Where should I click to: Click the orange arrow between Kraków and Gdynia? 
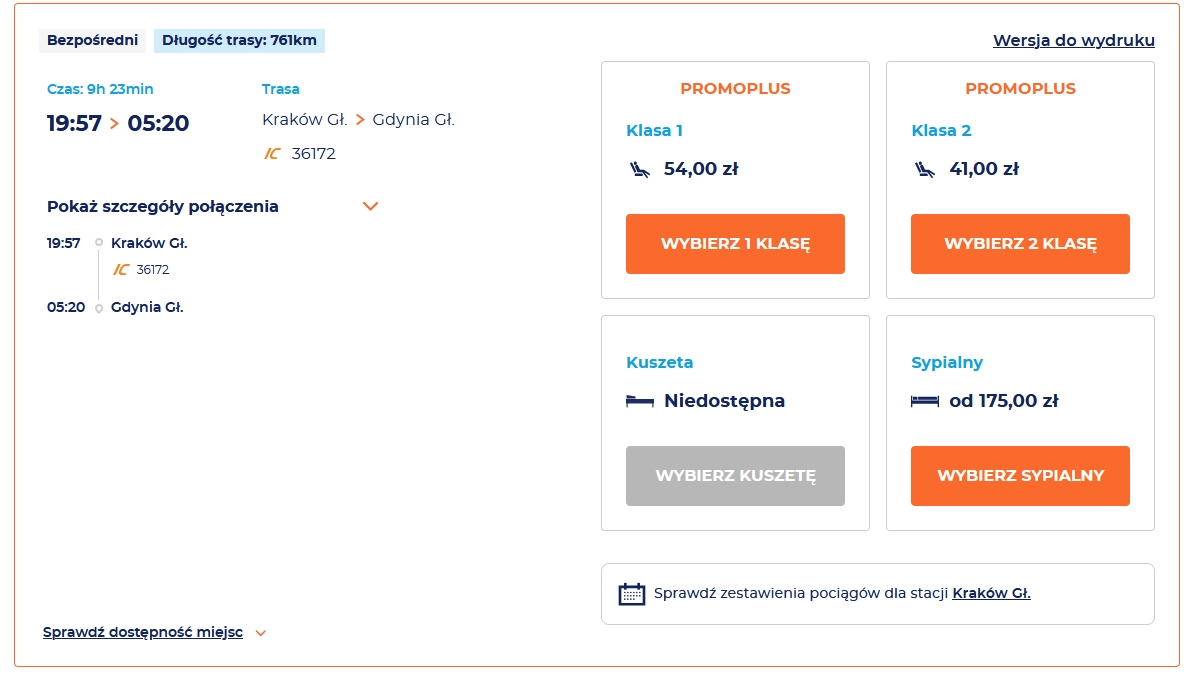click(360, 120)
